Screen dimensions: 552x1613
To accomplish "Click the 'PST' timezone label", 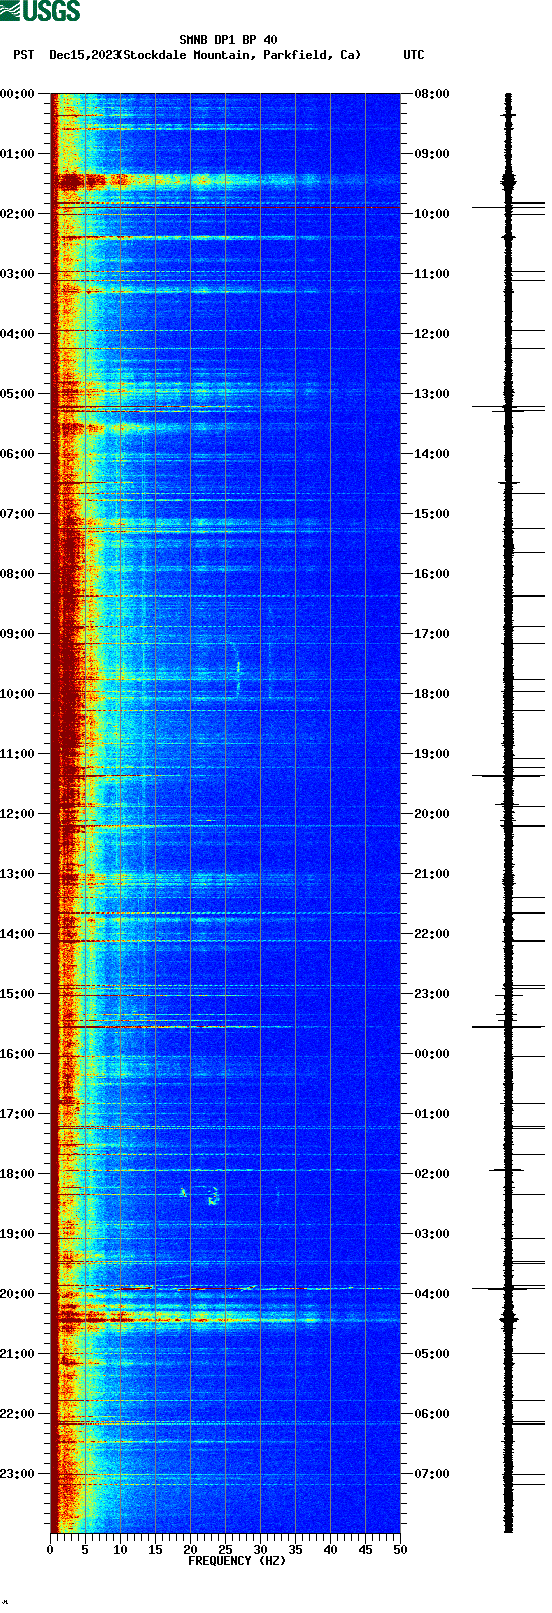I will pos(23,55).
